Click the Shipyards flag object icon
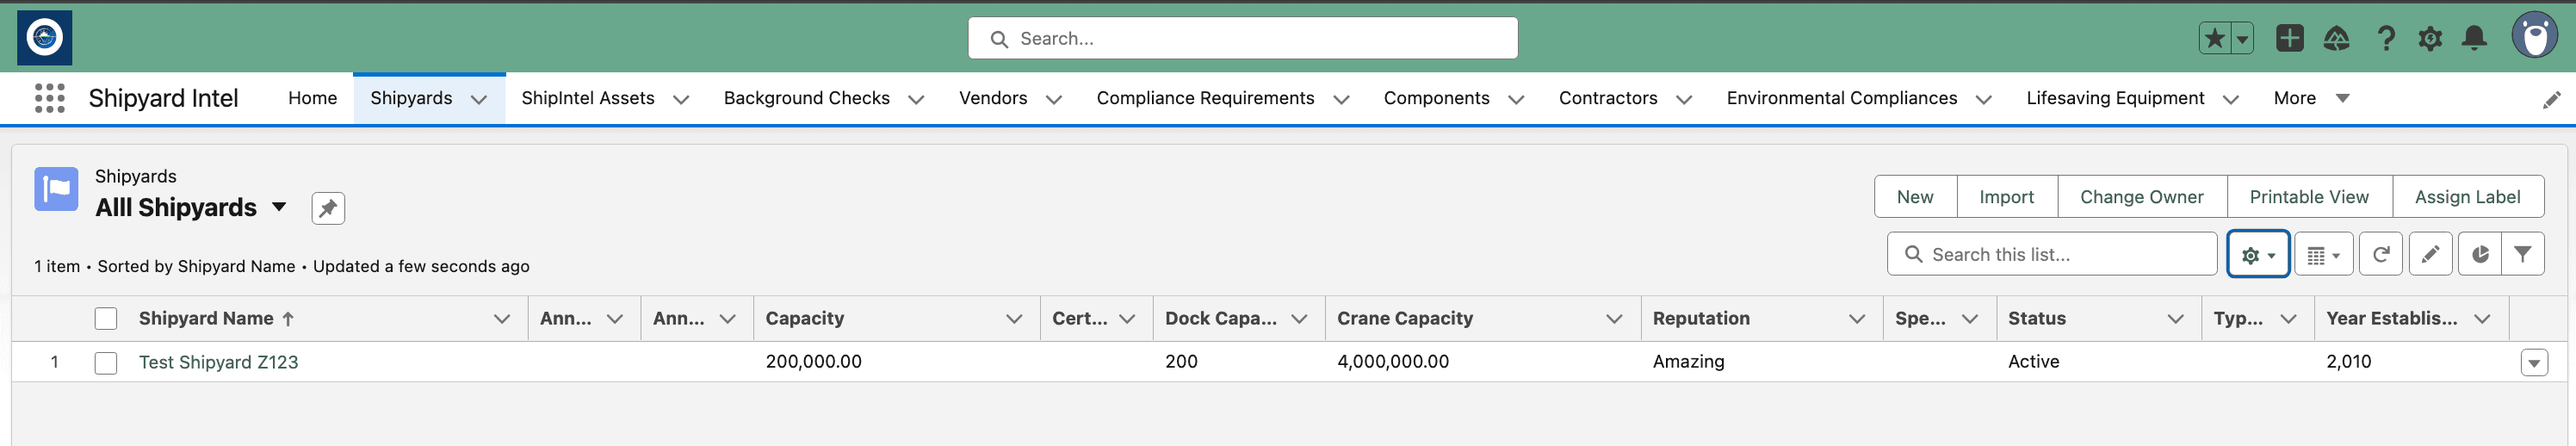The image size is (2576, 446). (56, 189)
